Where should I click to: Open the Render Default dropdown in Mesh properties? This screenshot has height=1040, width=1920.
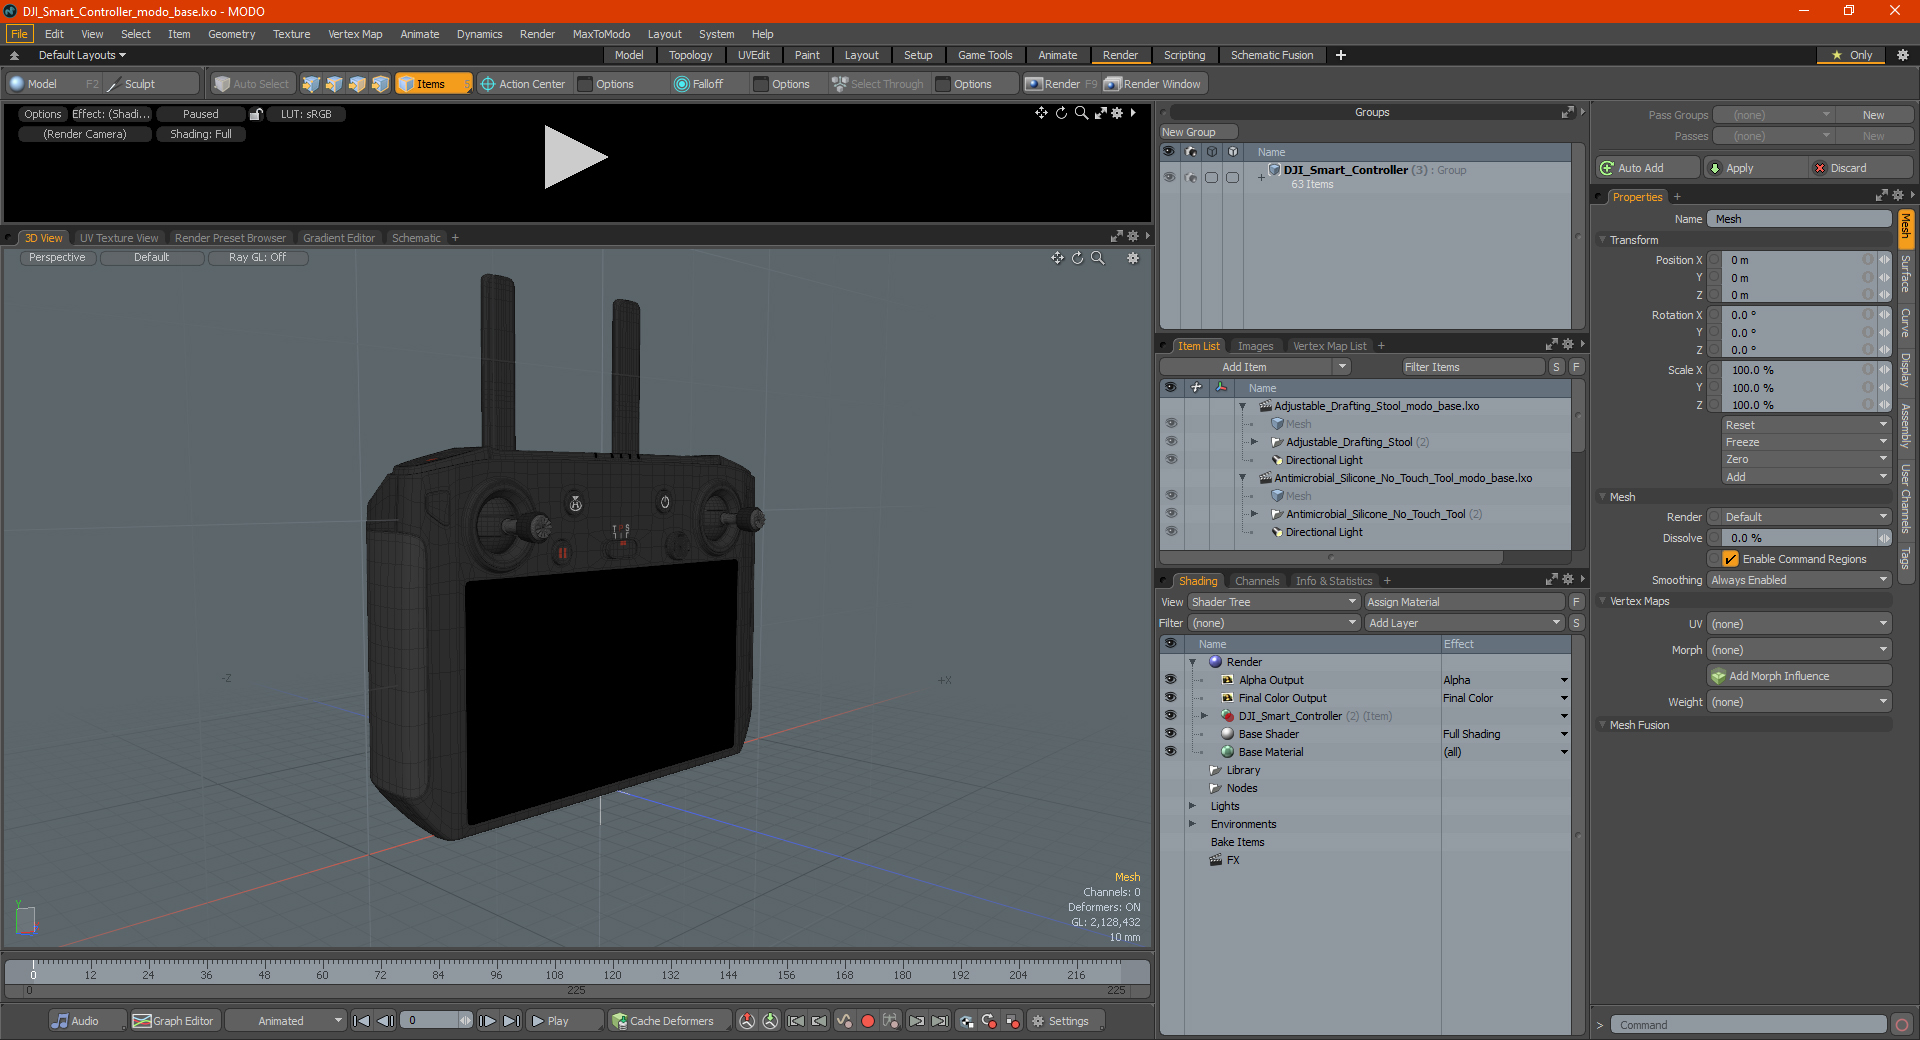[x=1806, y=517]
